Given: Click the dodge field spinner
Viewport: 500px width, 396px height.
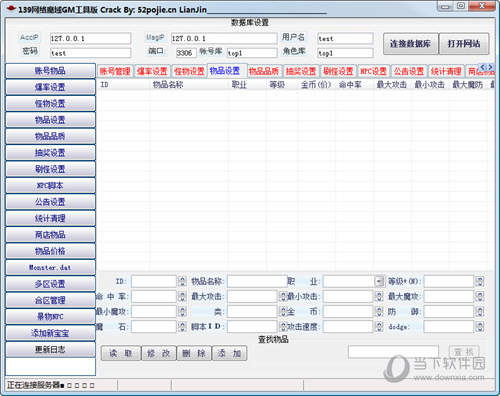Looking at the screenshot, I should (480, 327).
